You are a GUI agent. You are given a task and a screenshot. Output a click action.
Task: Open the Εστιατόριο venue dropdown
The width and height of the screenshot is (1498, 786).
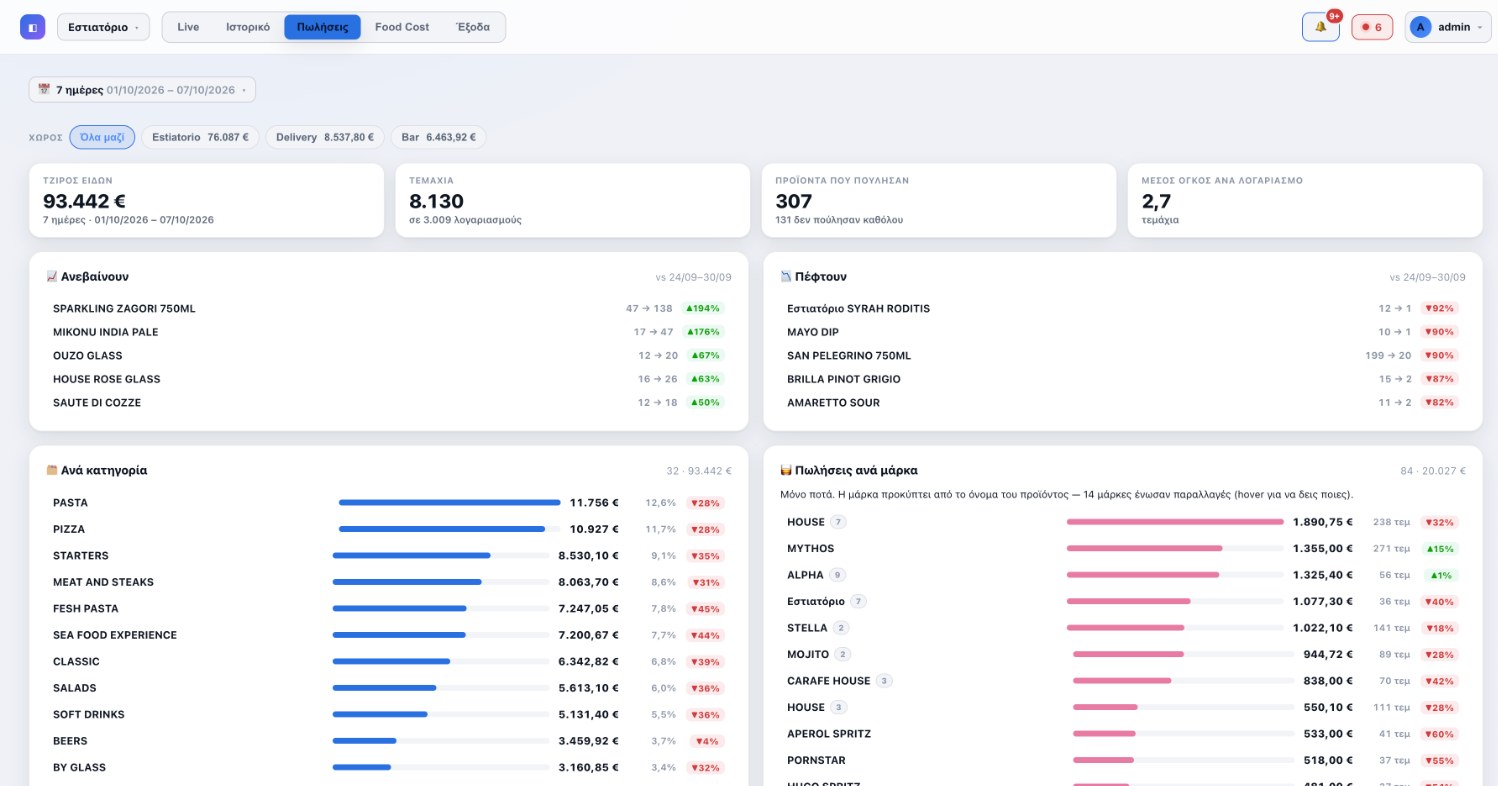(103, 27)
